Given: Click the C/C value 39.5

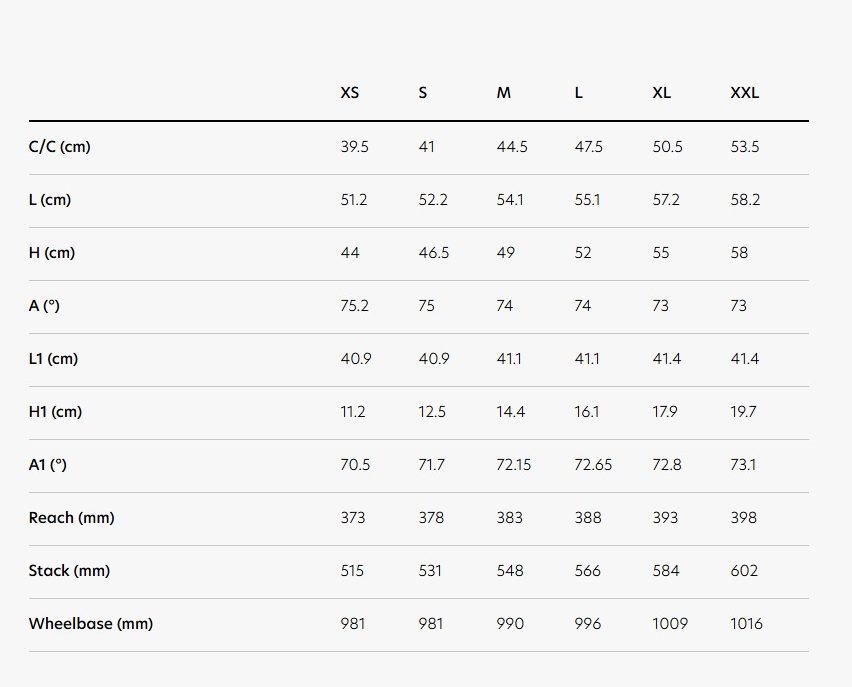Looking at the screenshot, I should click(x=354, y=147).
